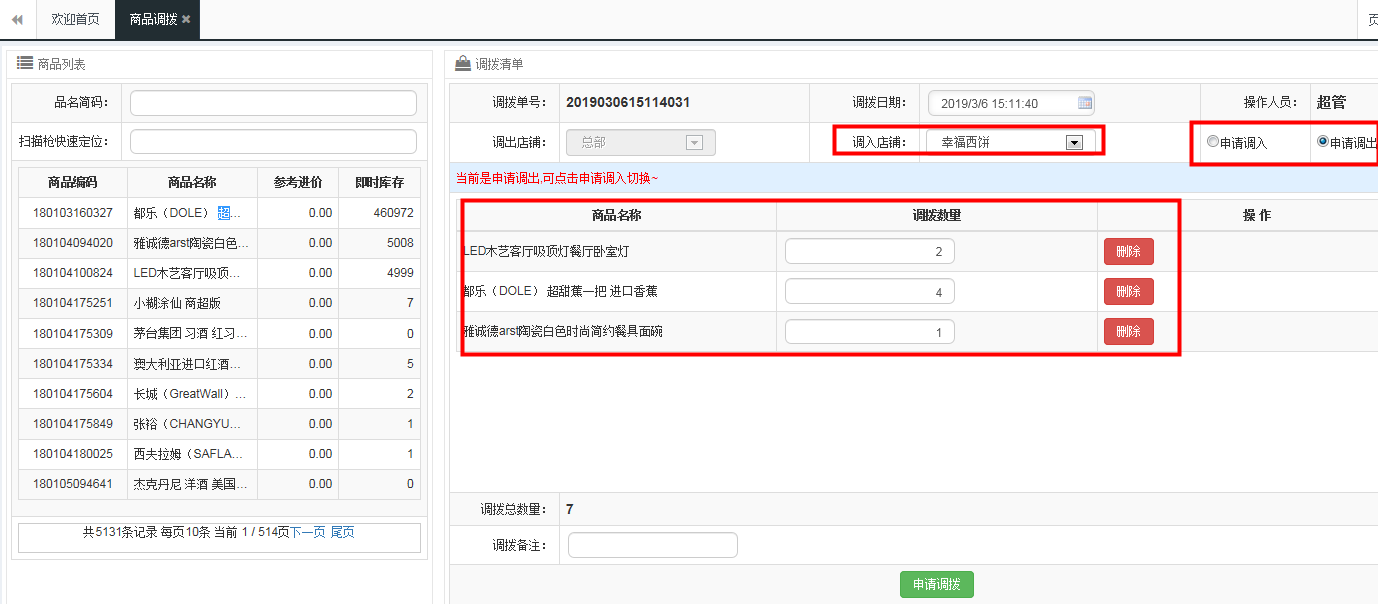Close the 商品调拨 tab via its X icon
1378x604 pixels.
[186, 17]
